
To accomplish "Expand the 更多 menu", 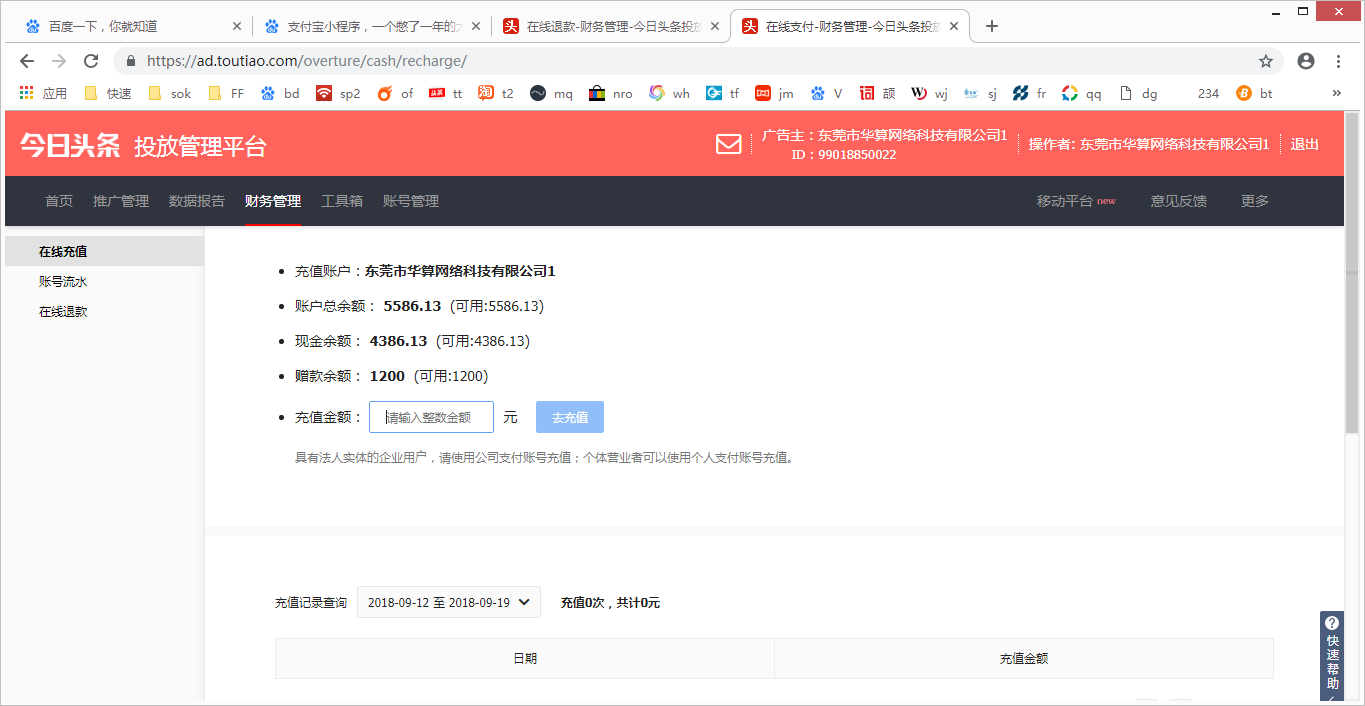I will coord(1255,201).
